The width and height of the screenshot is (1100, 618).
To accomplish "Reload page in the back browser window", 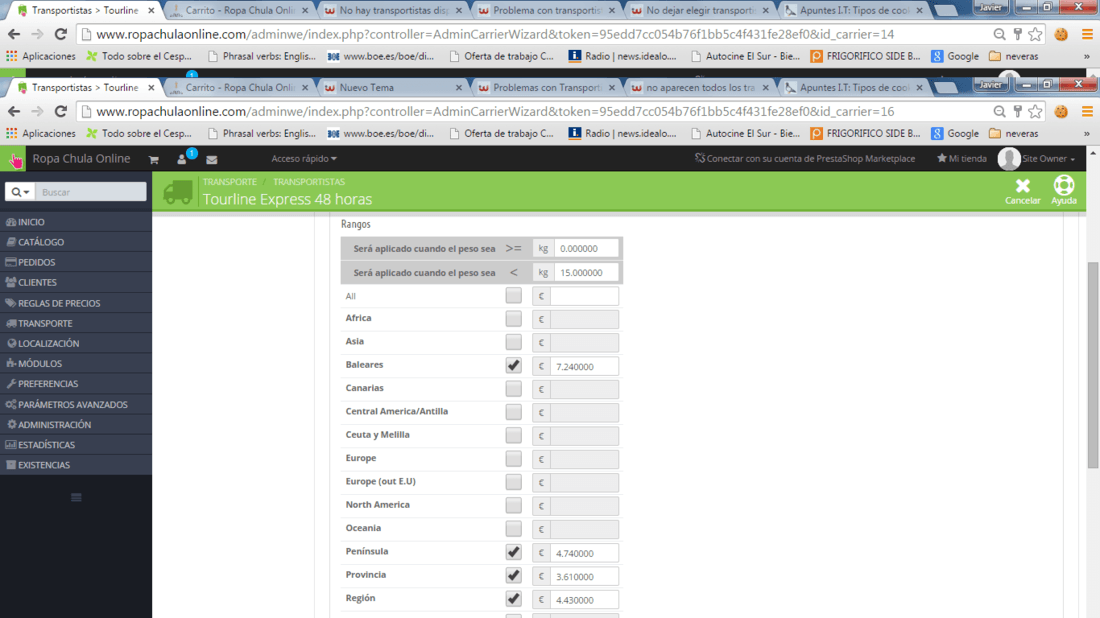I will (61, 34).
